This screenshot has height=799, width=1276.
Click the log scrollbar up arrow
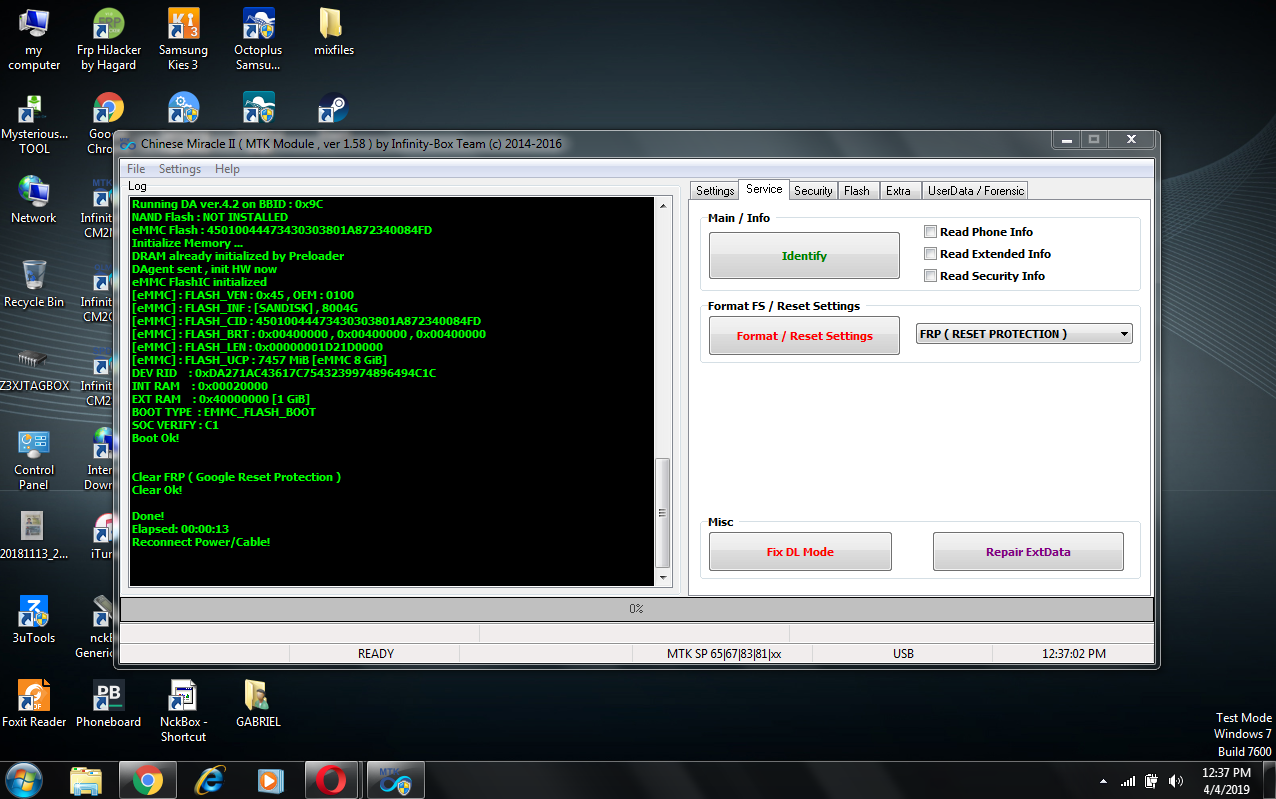pos(662,204)
